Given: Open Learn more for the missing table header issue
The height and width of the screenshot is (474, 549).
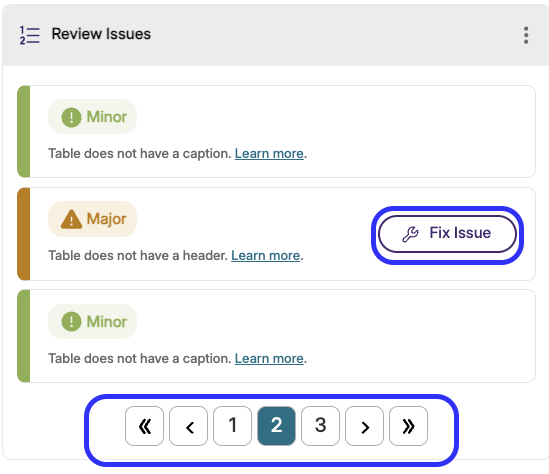Looking at the screenshot, I should 265,256.
